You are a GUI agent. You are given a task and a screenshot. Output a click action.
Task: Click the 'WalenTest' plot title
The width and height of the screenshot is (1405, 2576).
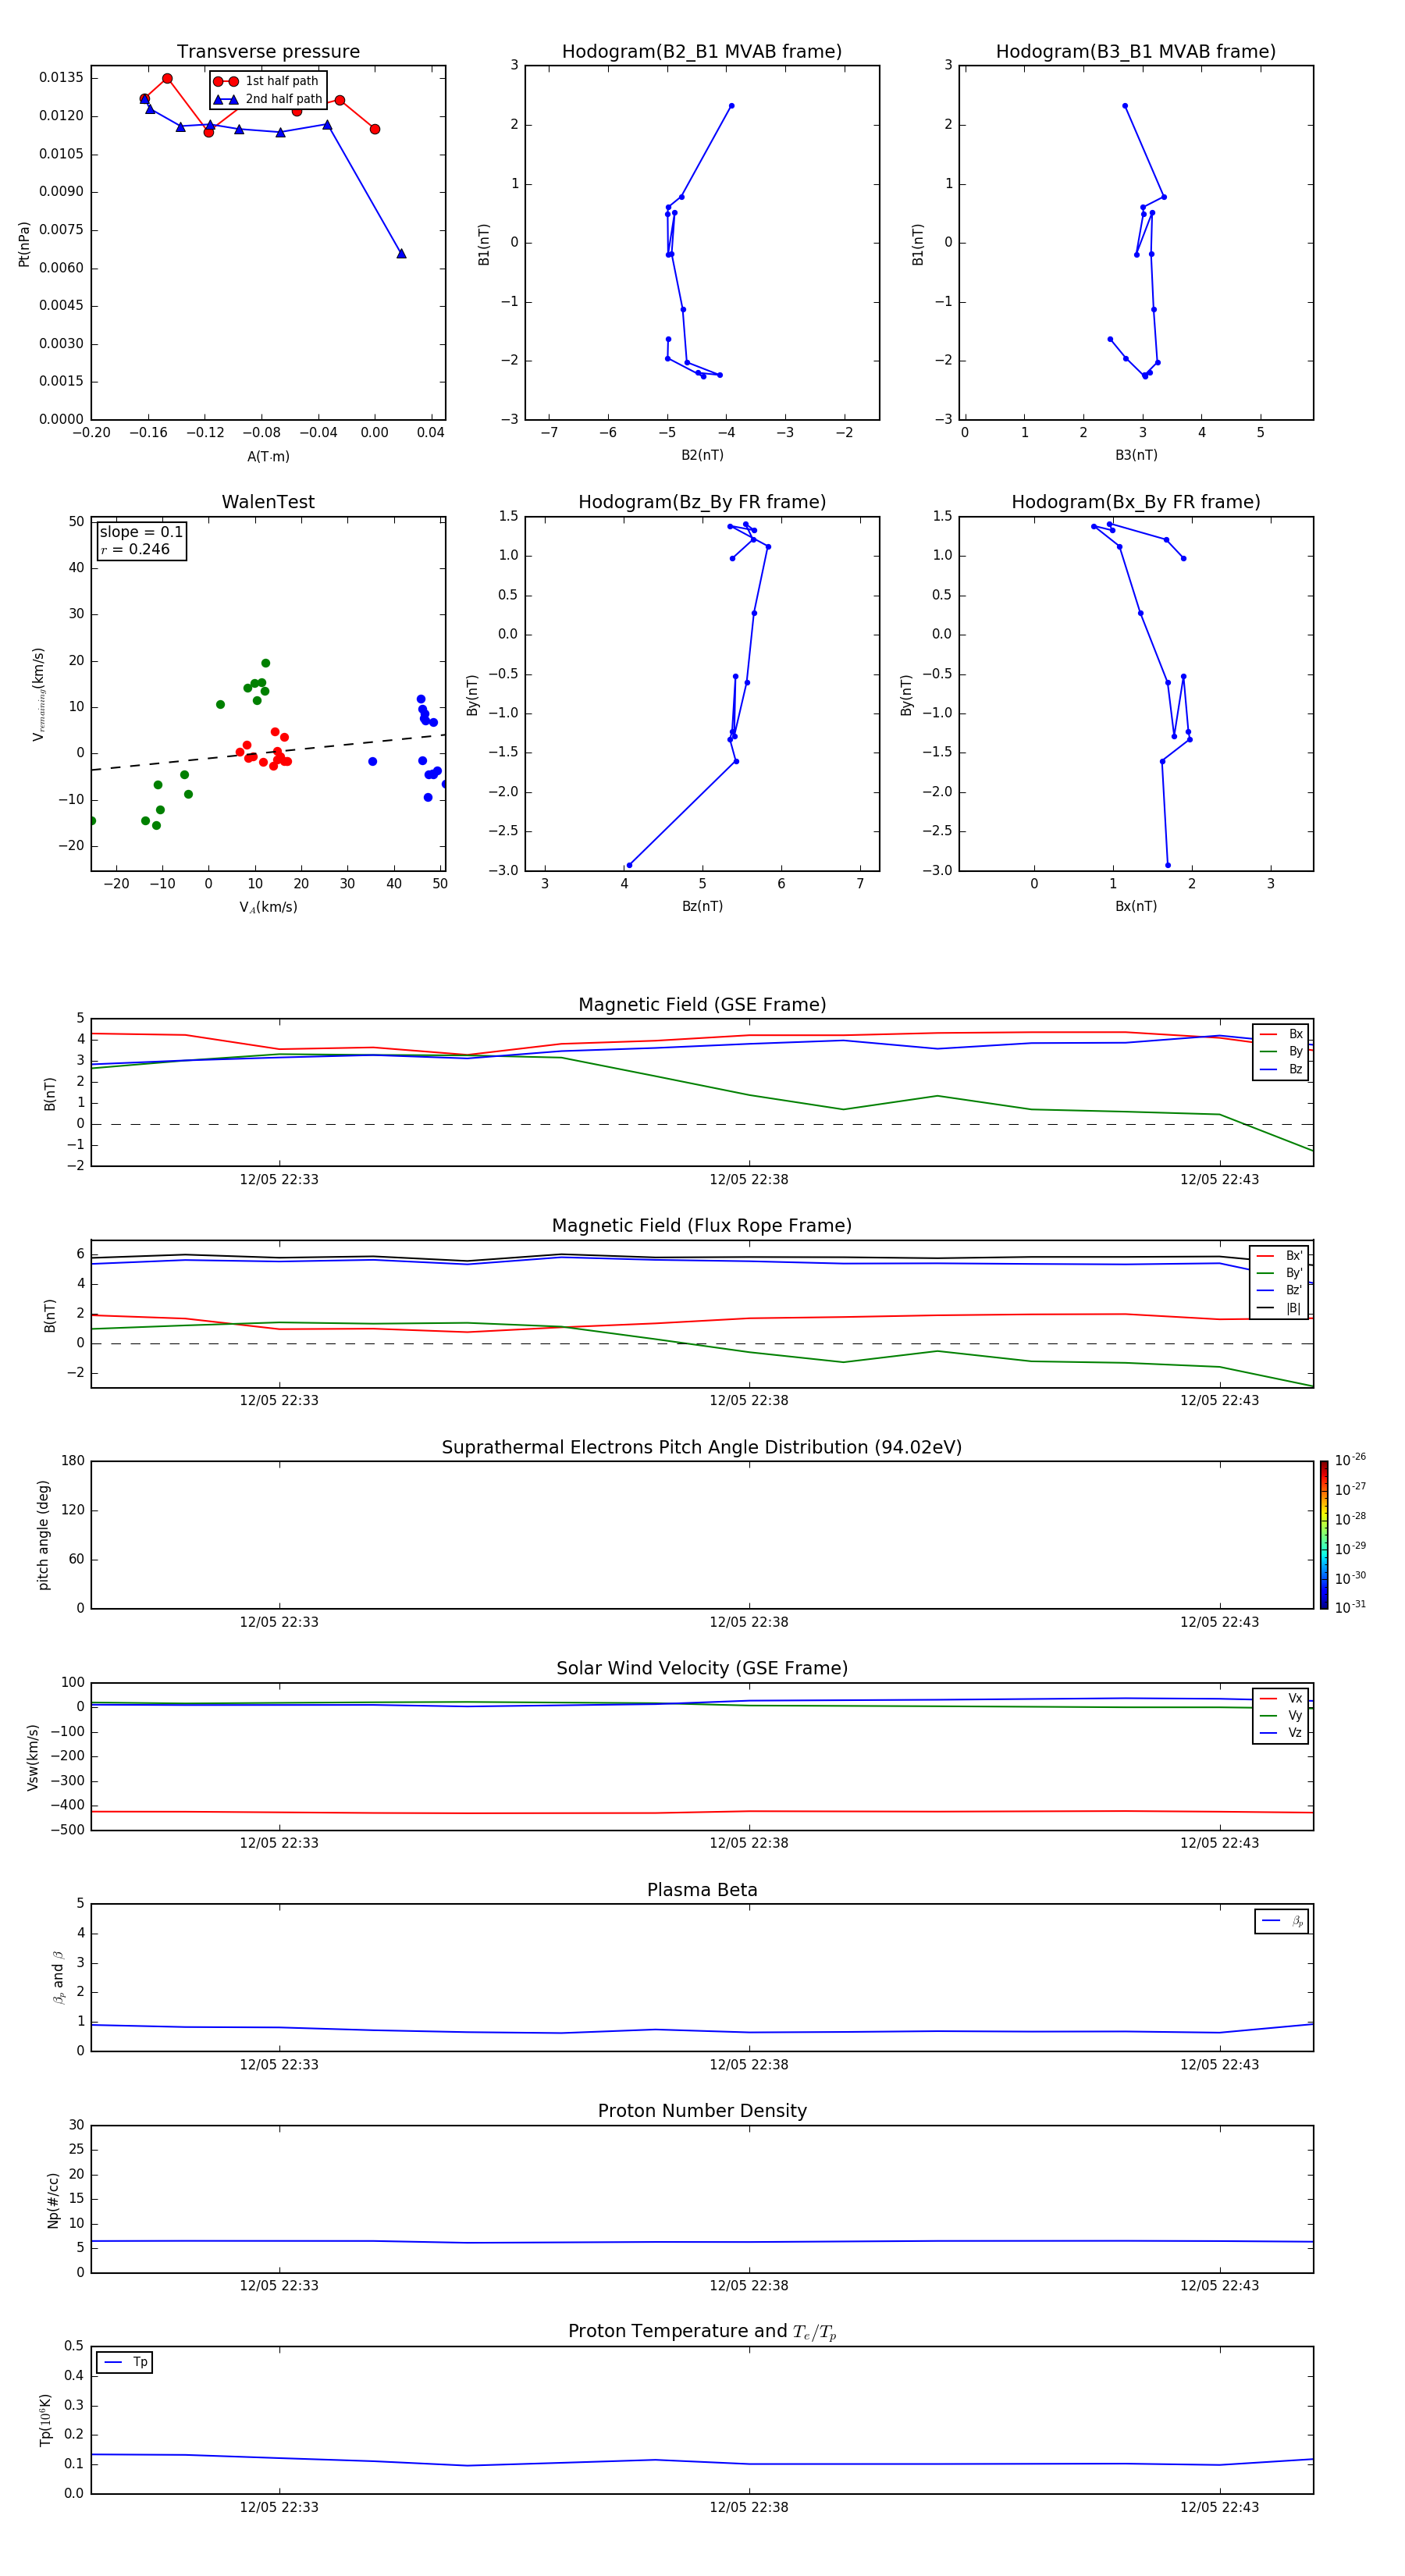268,502
